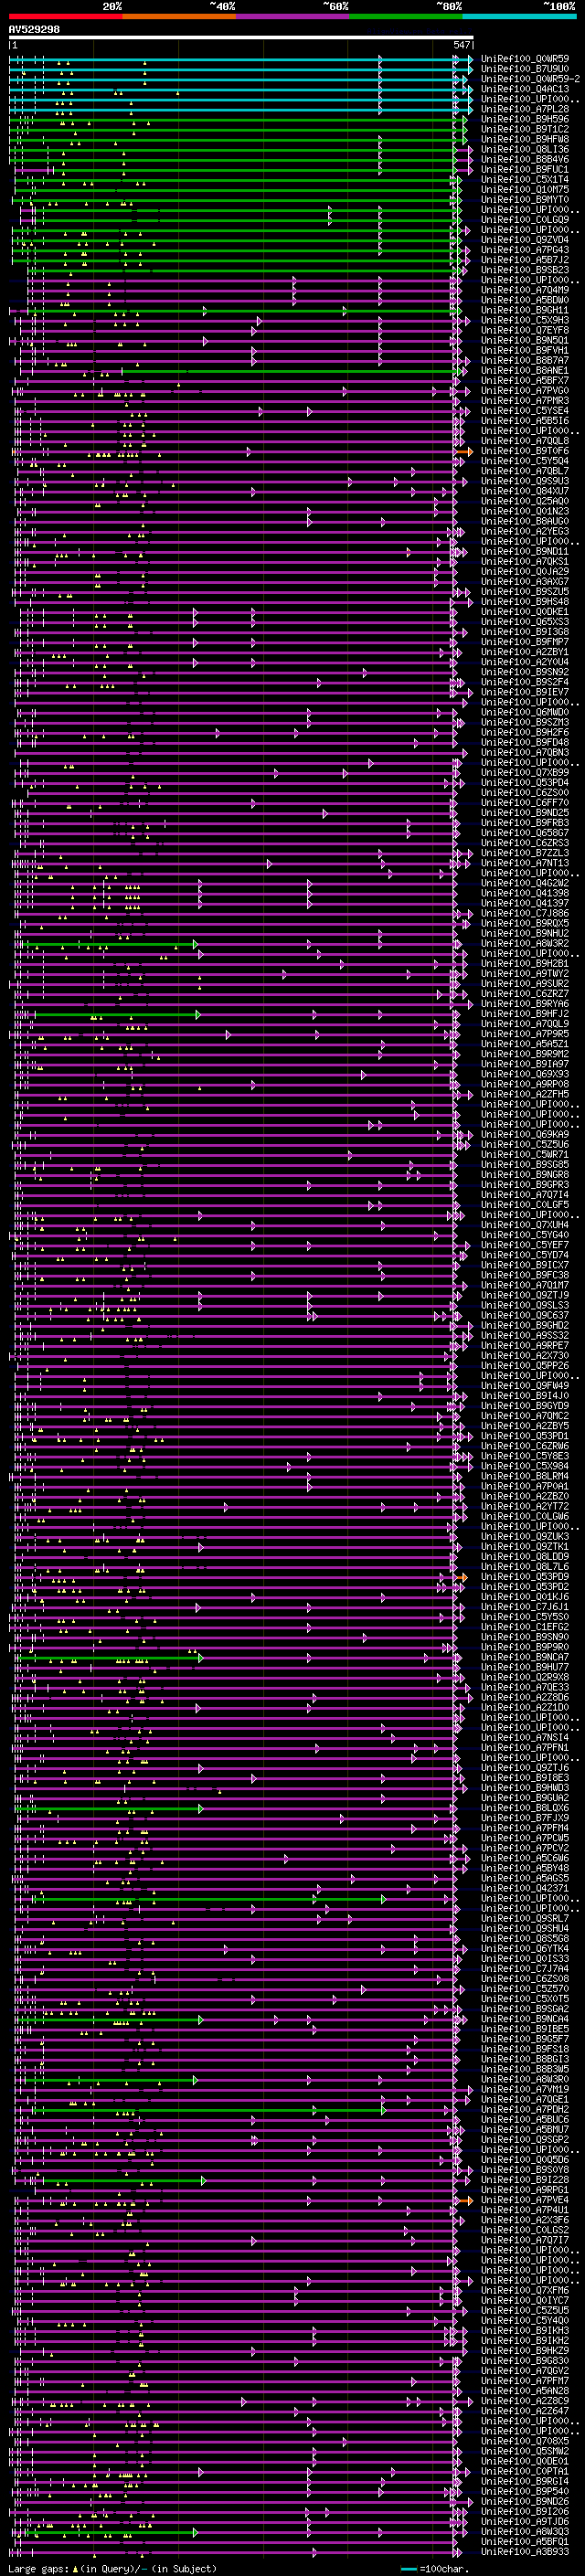Select hit label UniRef100_Q6MWD0

pos(525,712)
